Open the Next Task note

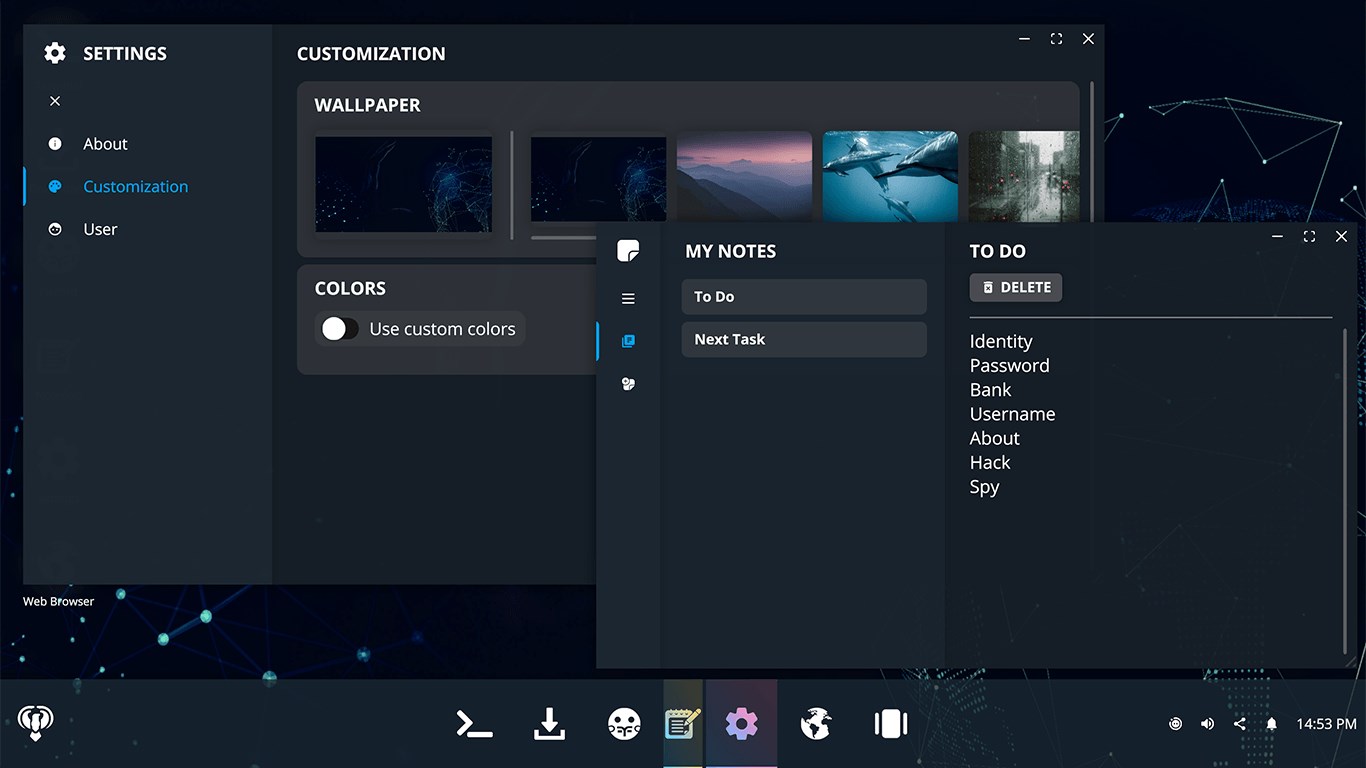(804, 340)
